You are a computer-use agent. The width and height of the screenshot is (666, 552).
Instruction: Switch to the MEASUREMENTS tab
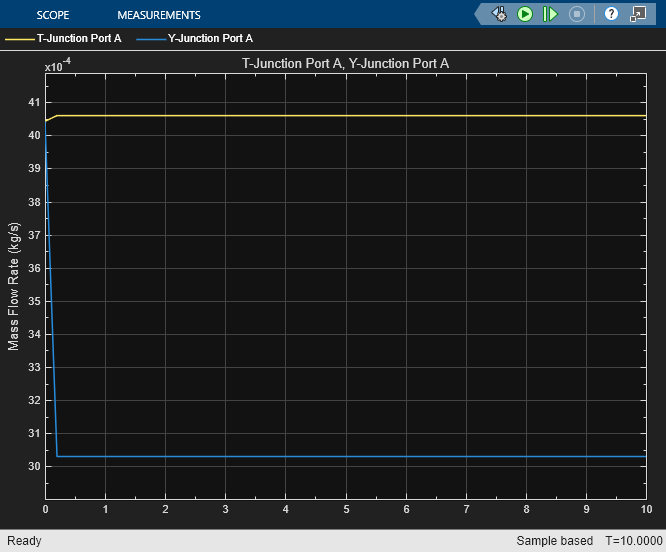tap(158, 15)
